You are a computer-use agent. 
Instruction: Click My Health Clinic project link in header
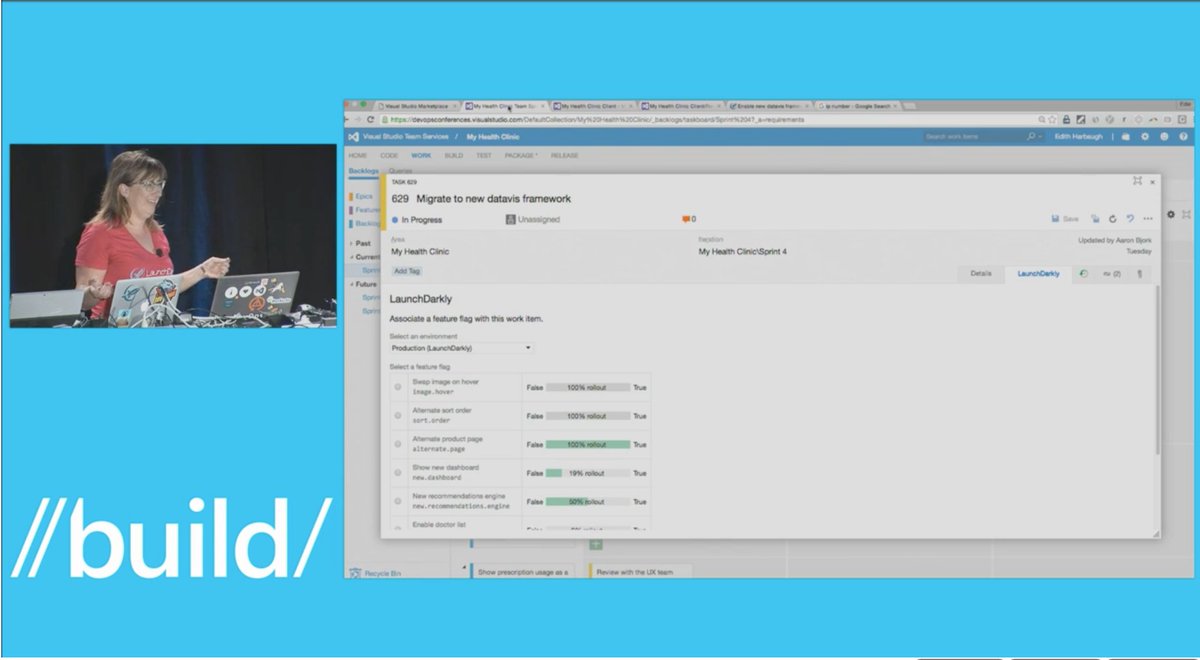pyautogui.click(x=493, y=136)
